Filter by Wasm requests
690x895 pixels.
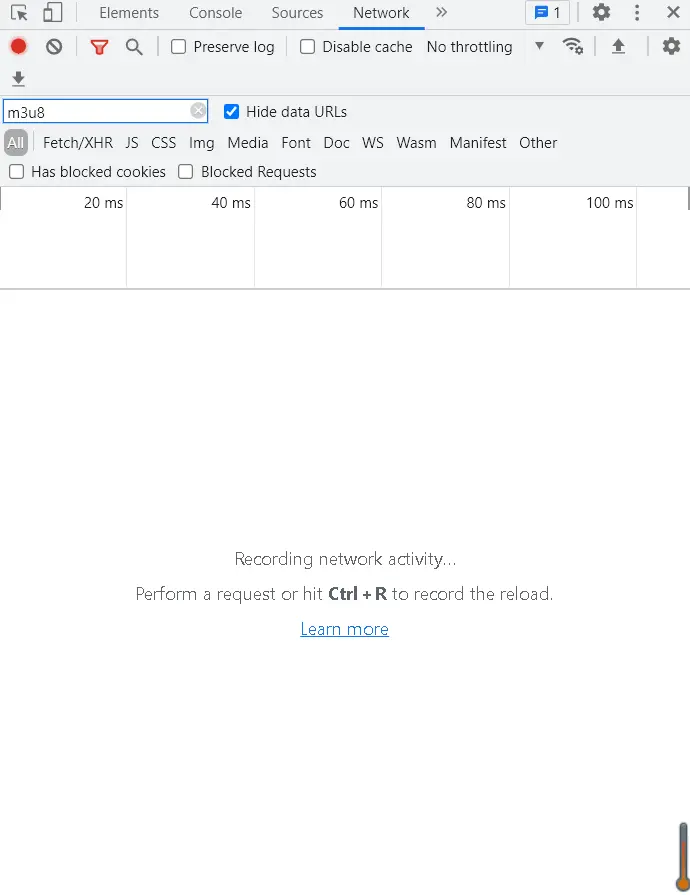point(417,143)
